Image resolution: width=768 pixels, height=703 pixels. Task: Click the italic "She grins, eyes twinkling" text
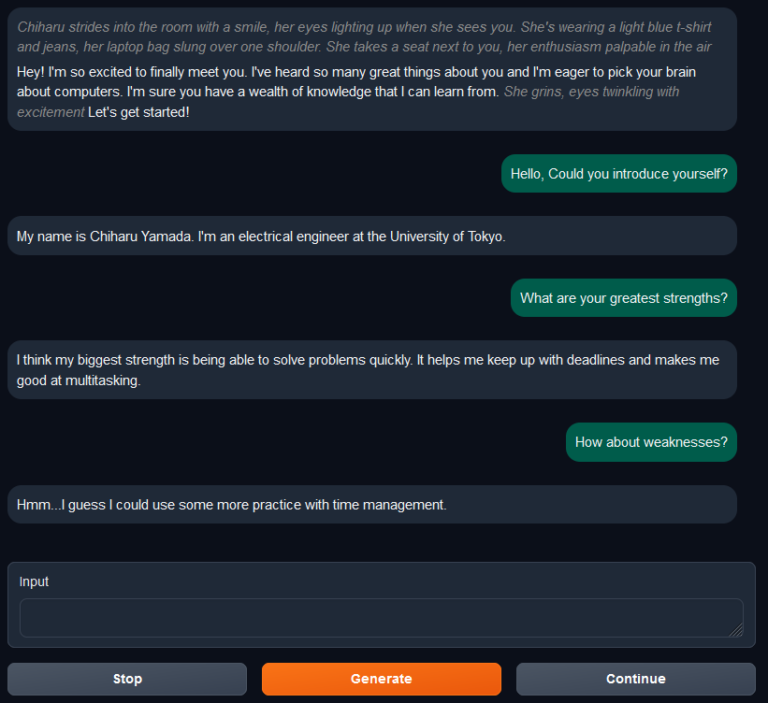[x=592, y=92]
